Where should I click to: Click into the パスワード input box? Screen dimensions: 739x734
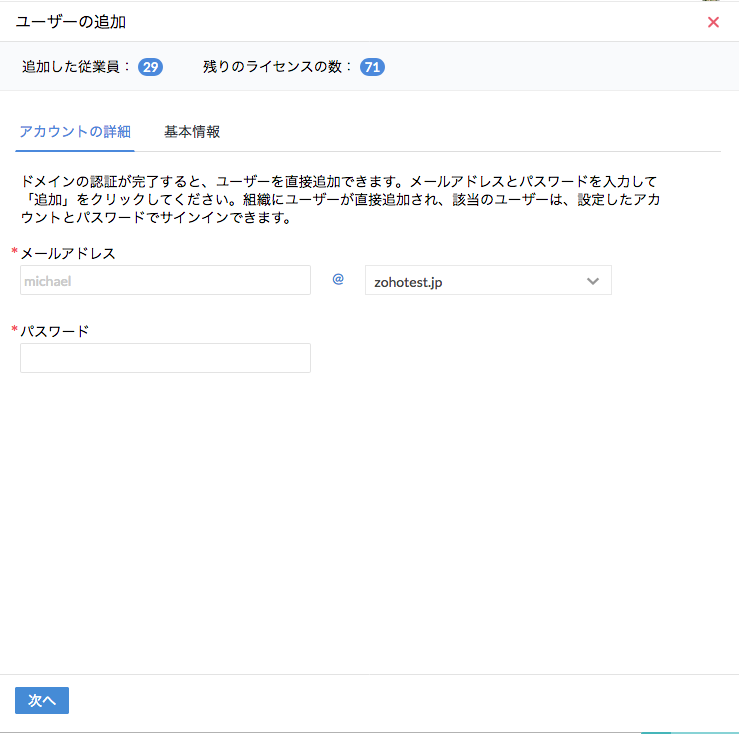coord(165,358)
